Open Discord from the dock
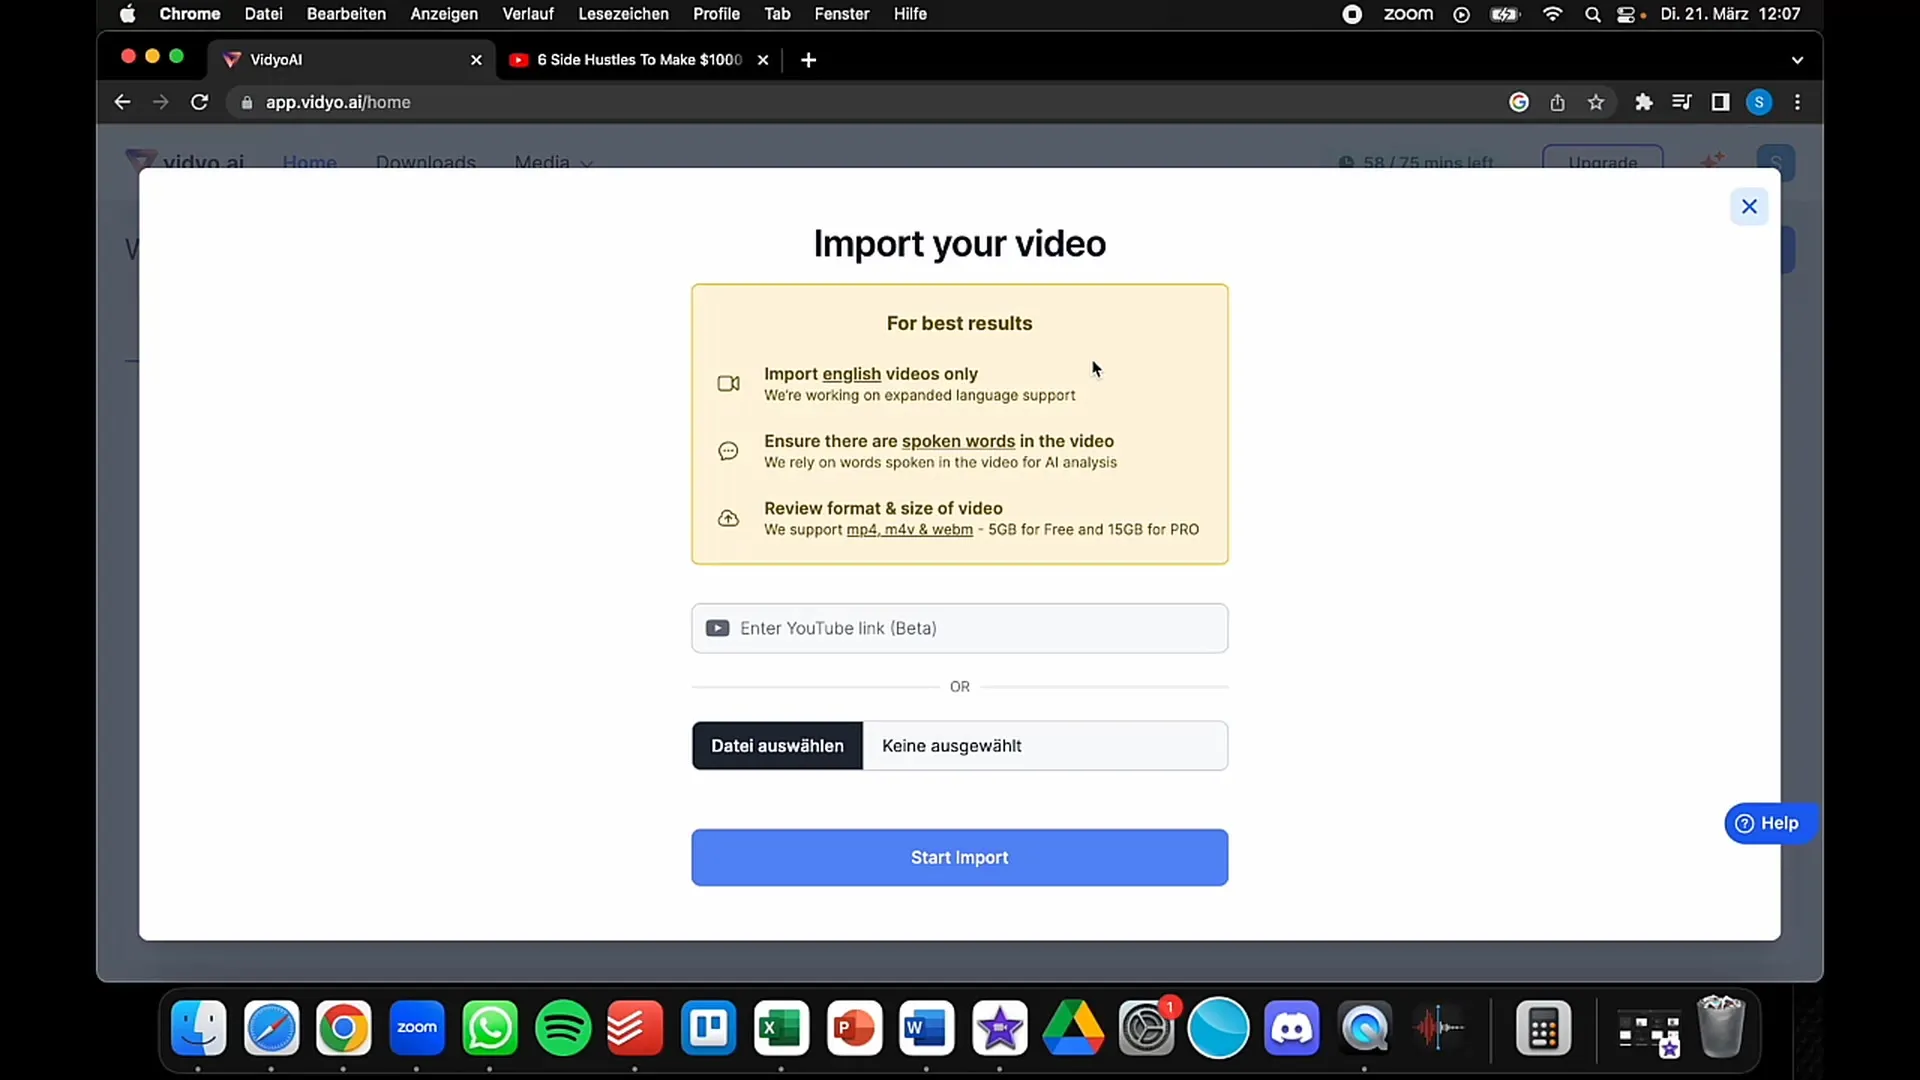 pos(1291,1028)
